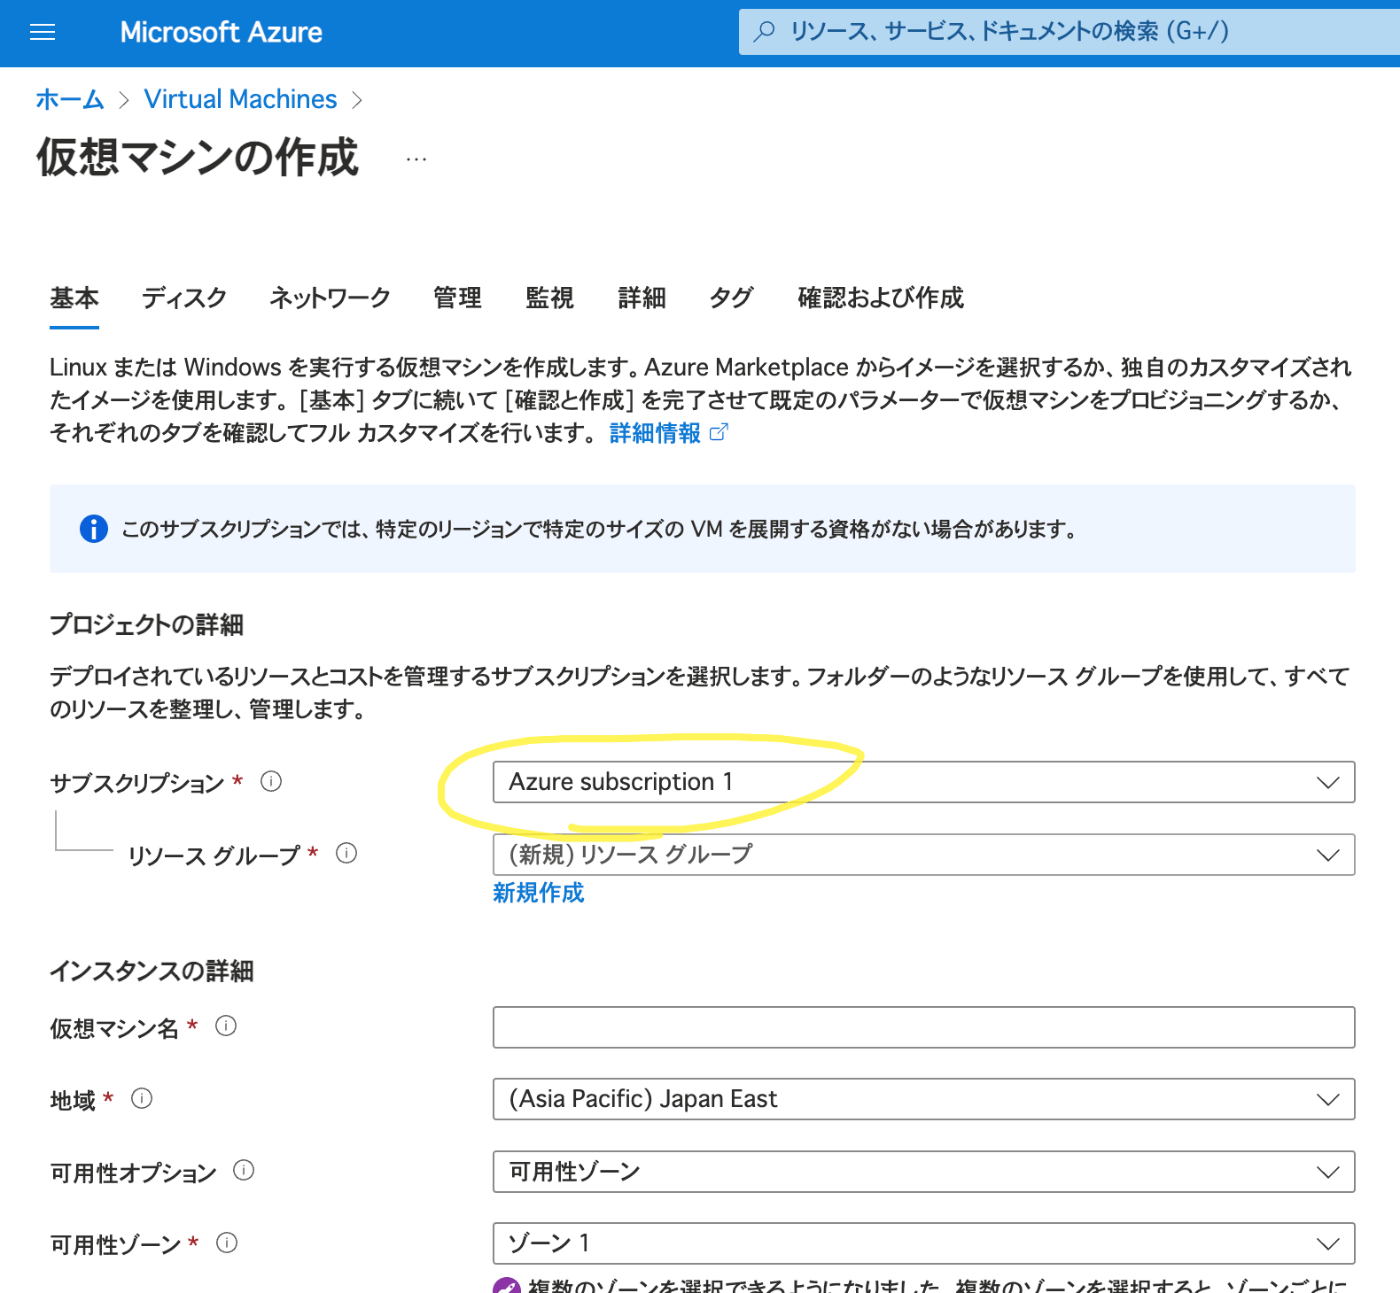Open the リソース グループ dropdown
The height and width of the screenshot is (1293, 1400).
(x=923, y=855)
